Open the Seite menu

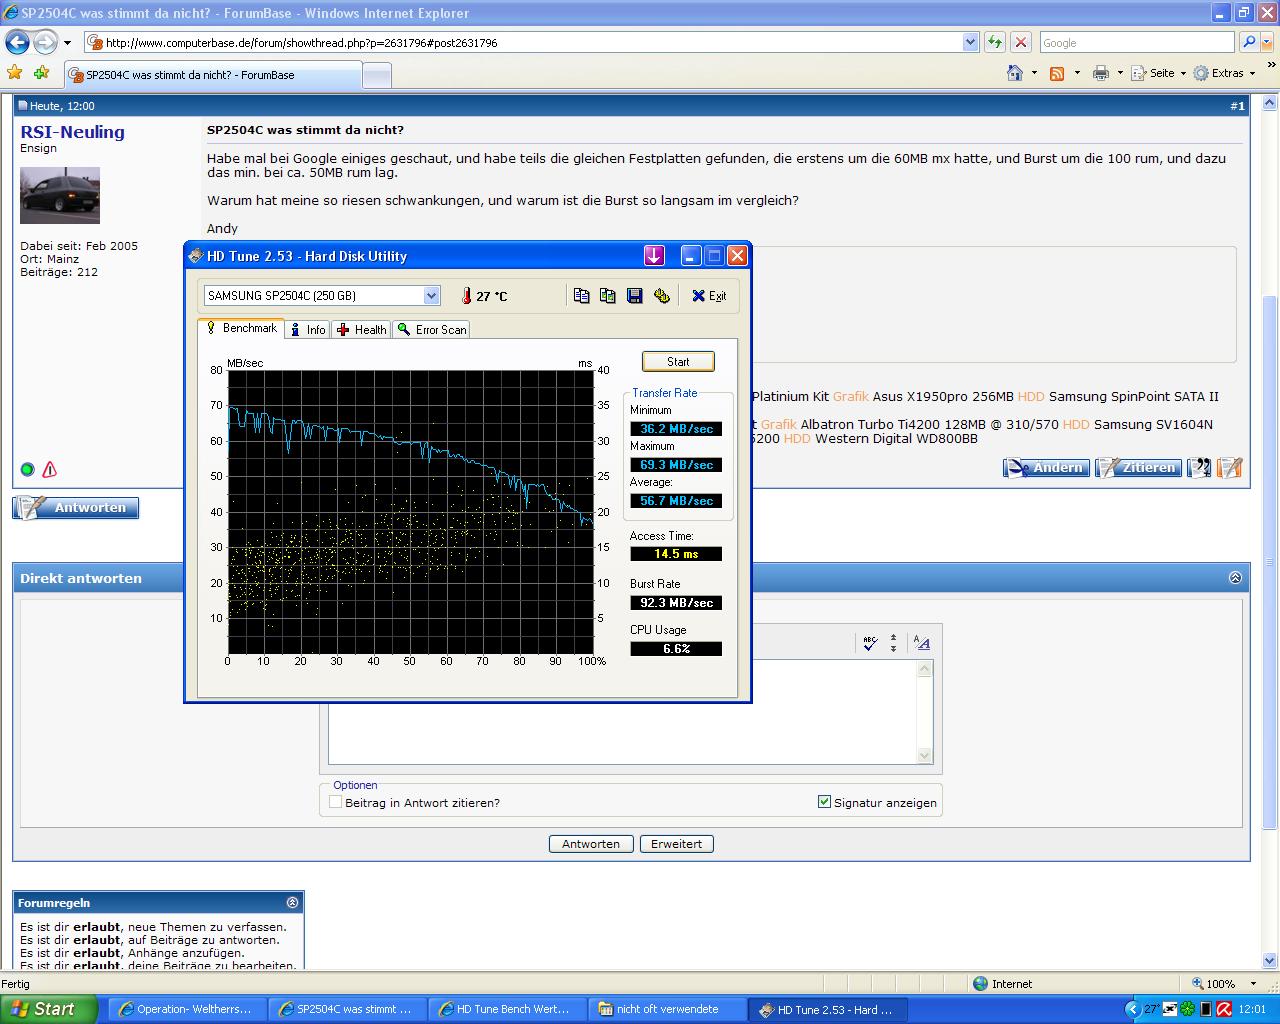pyautogui.click(x=1158, y=73)
